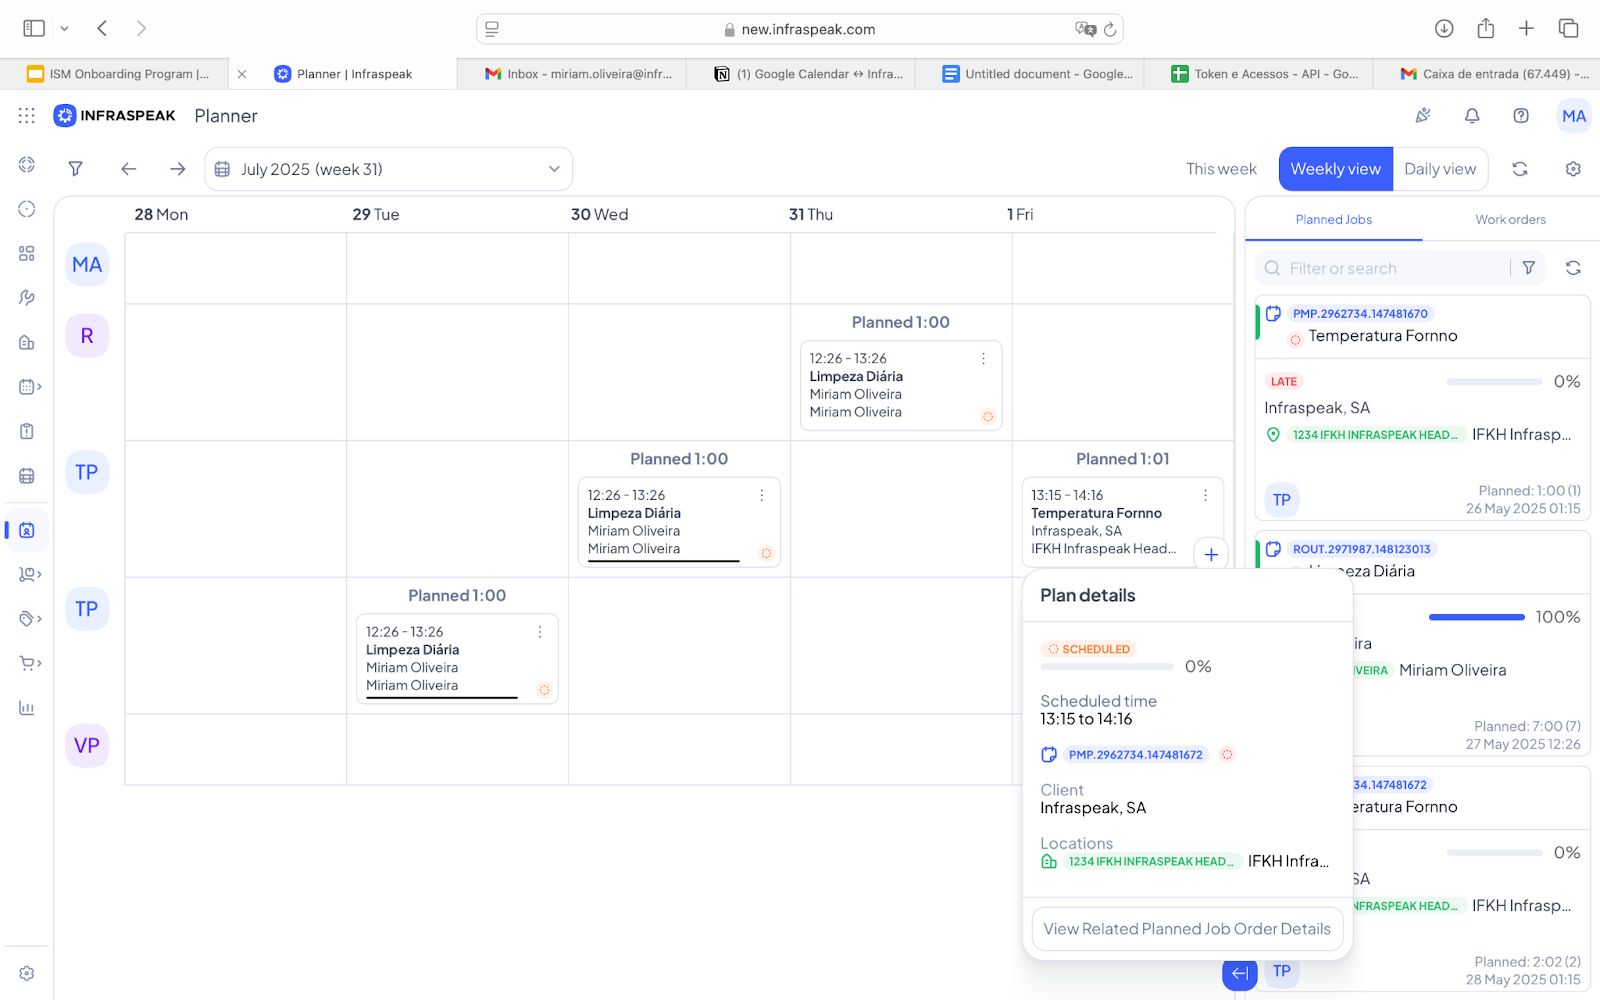Screen dimensions: 1600x1000
Task: Show Safari tab overview
Action: pos(1568,29)
